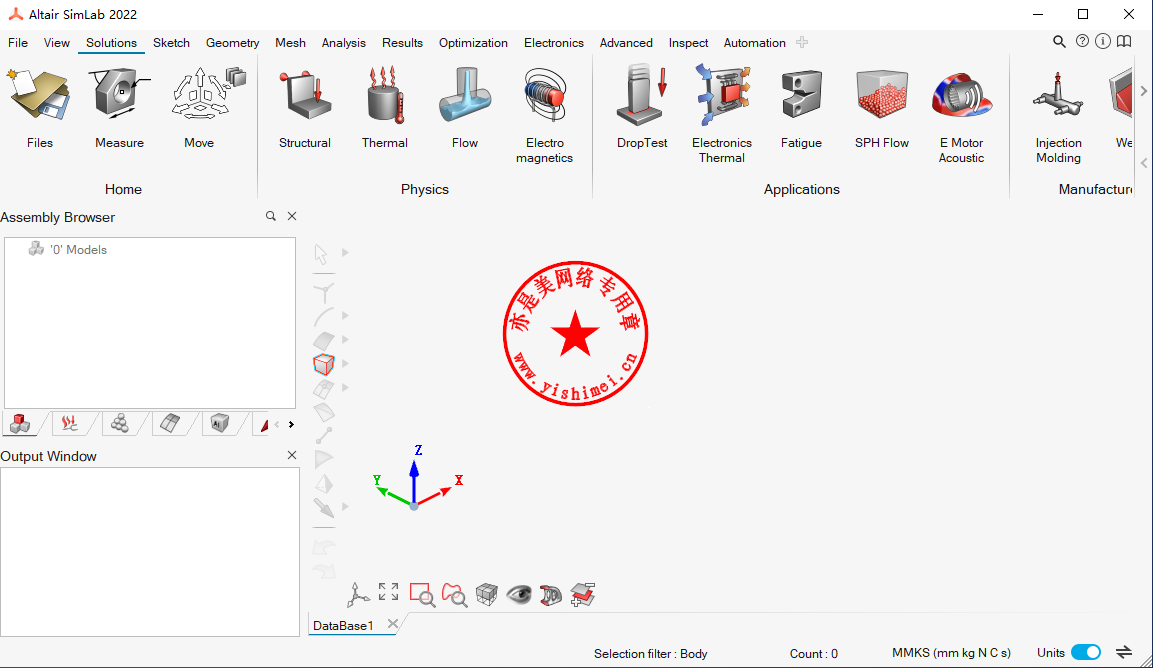Screen dimensions: 1153x668
Task: Close the Assembly Browser panel
Action: [292, 216]
